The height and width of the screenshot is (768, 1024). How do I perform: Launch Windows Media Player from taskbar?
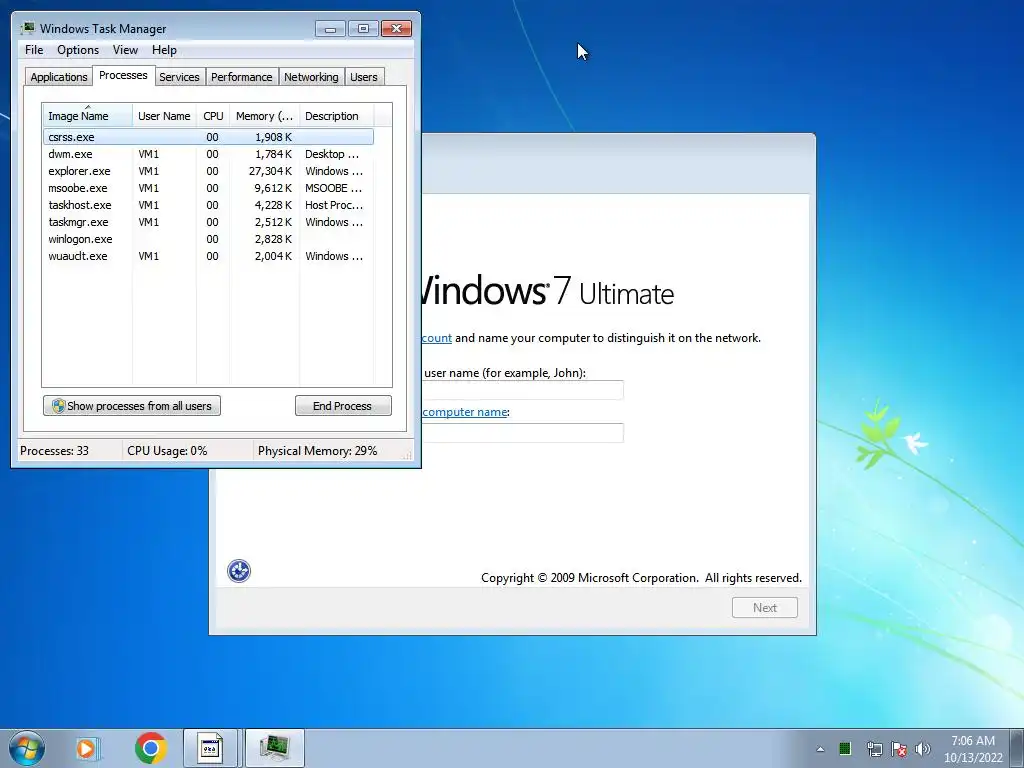click(x=87, y=748)
